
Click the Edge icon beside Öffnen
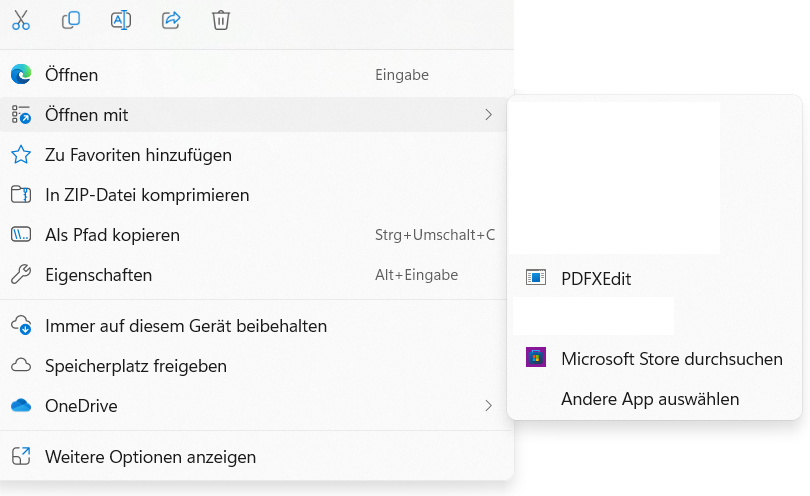point(21,75)
